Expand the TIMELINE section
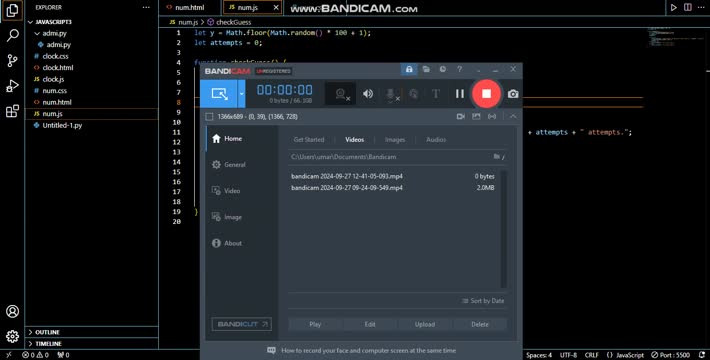710x360 pixels. click(x=92, y=344)
